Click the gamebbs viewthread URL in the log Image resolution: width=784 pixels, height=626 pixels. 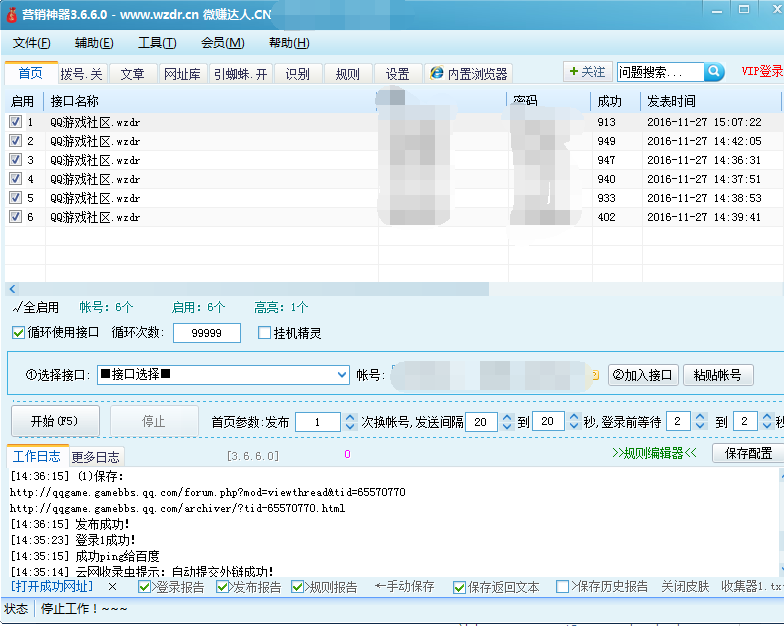pos(208,492)
